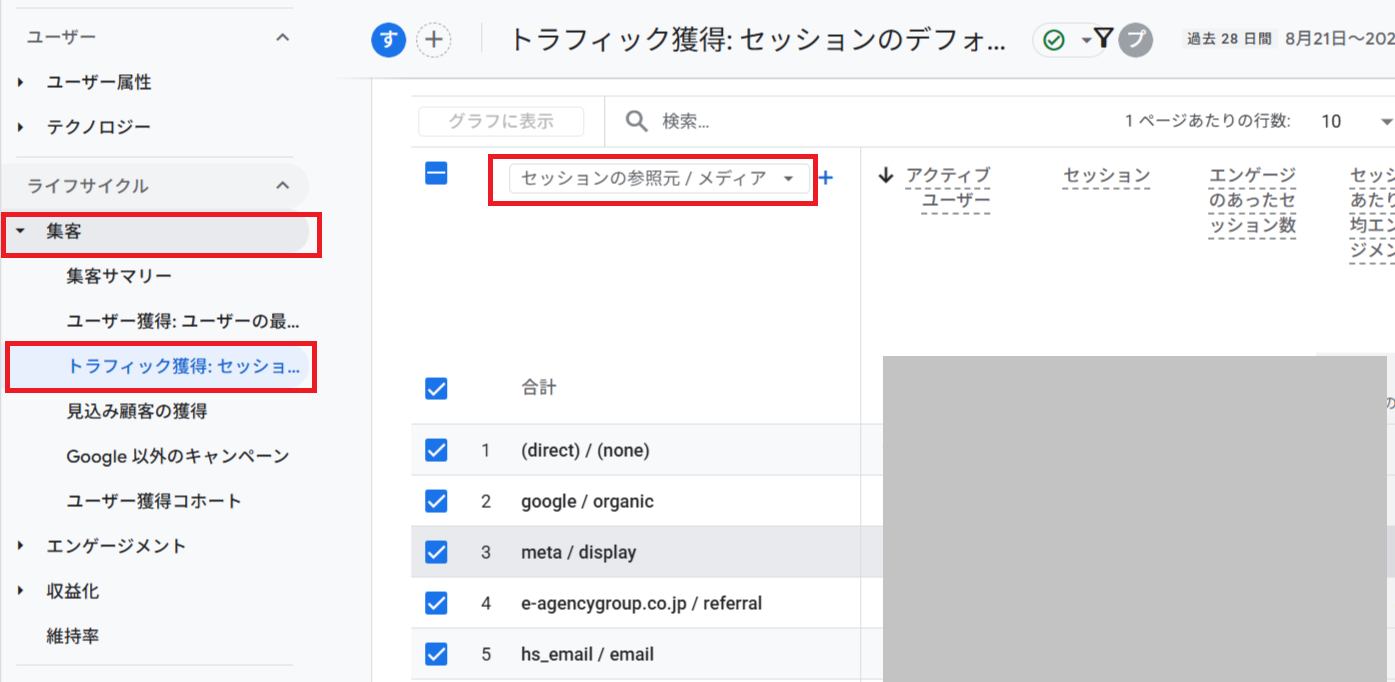1395x682 pixels.
Task: Open the rows-per-page dropdown showing 10
Action: click(x=1356, y=121)
